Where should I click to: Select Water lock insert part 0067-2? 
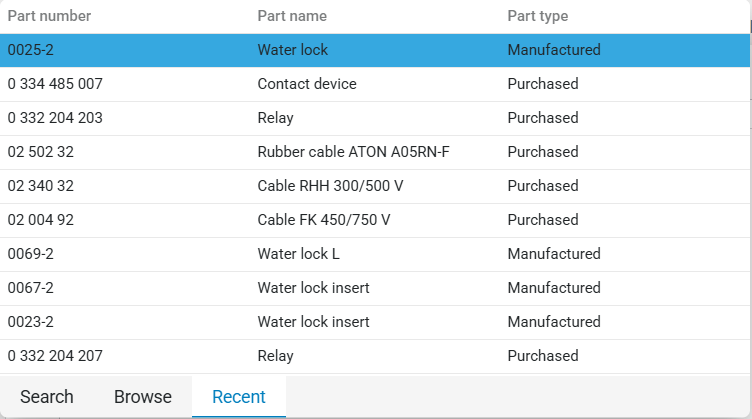point(375,288)
